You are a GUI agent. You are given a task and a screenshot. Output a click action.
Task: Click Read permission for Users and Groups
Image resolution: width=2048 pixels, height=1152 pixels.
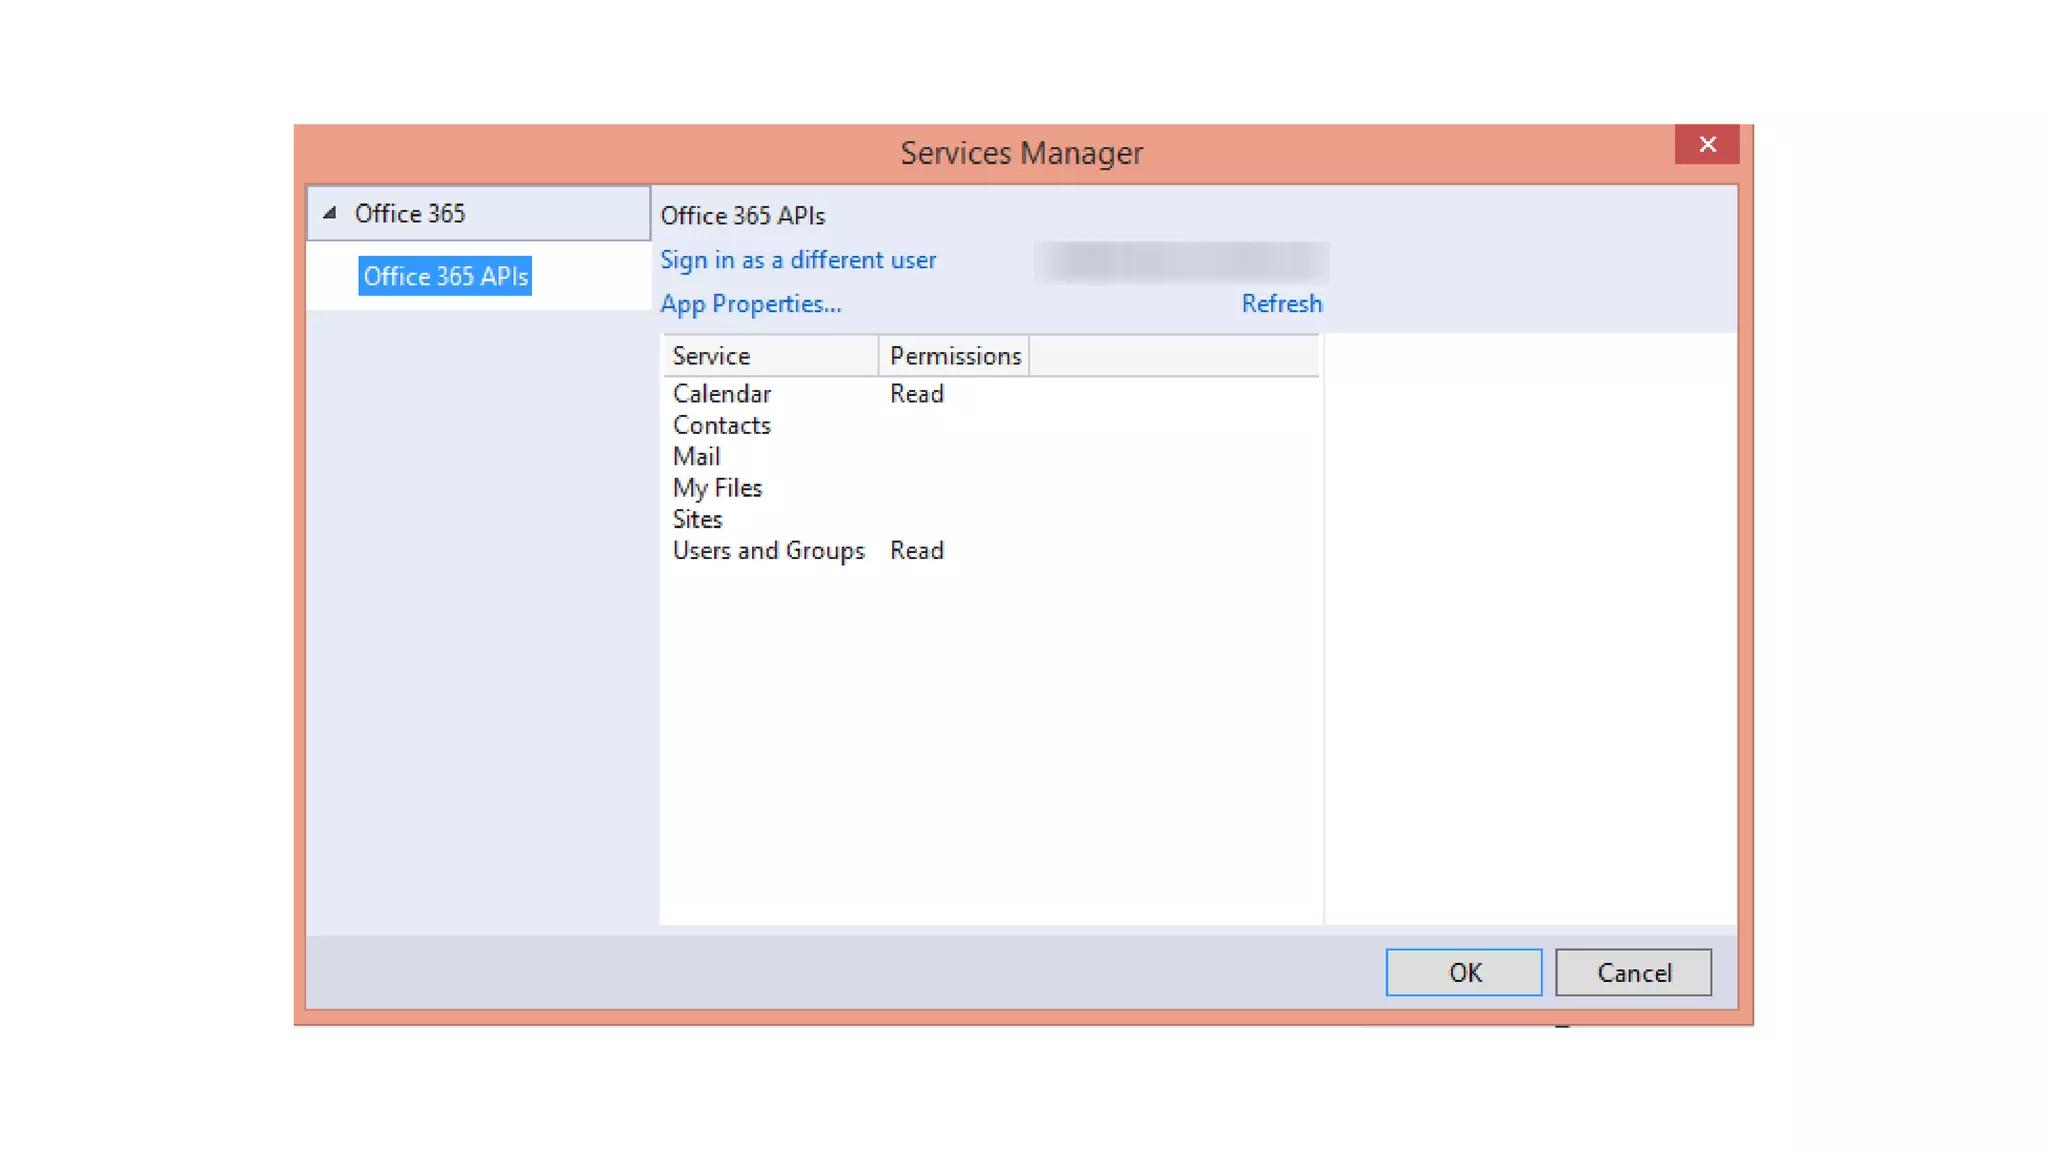coord(916,551)
